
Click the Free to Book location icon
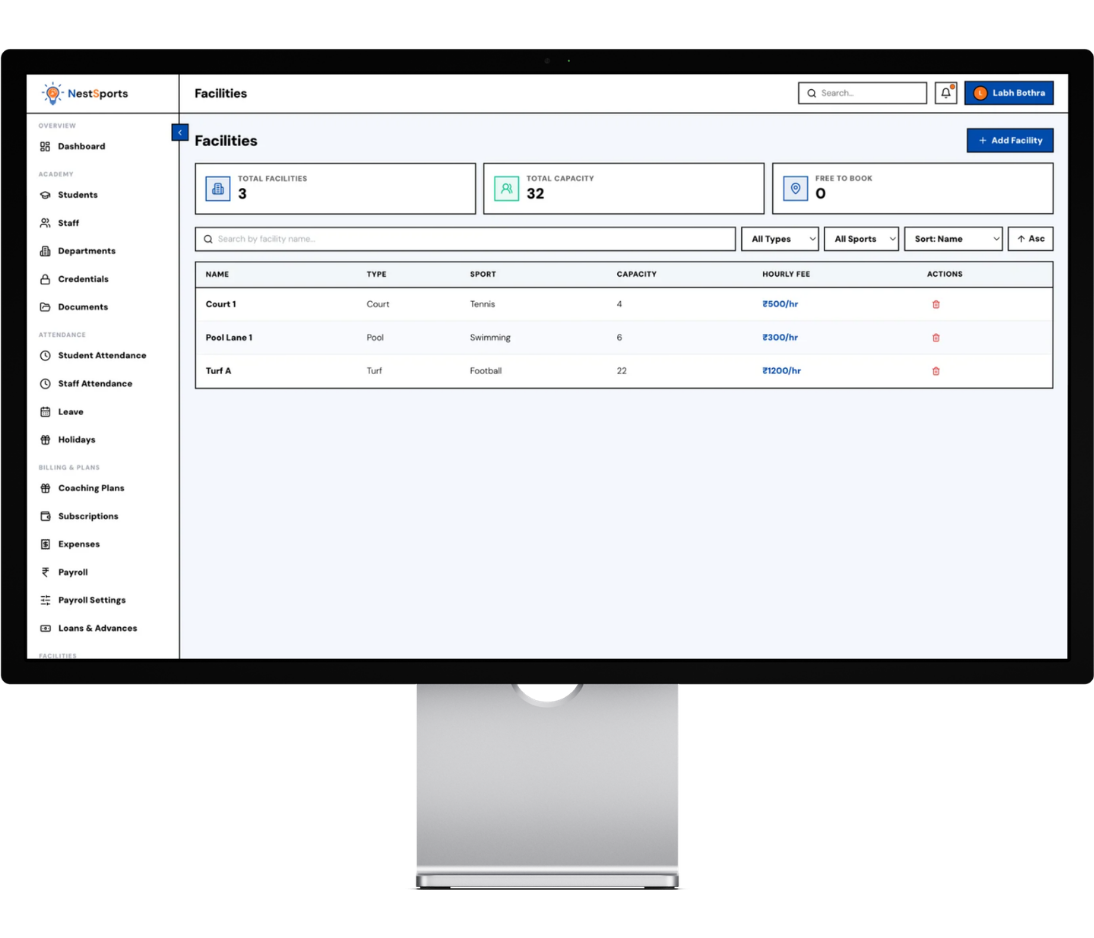pyautogui.click(x=795, y=188)
